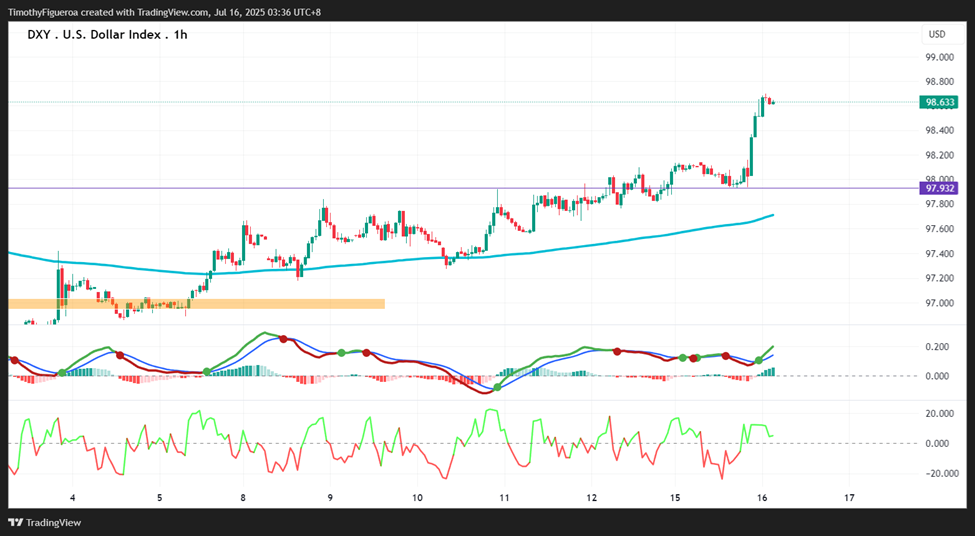
Task: Click date label 9 on time axis
Action: click(x=330, y=498)
